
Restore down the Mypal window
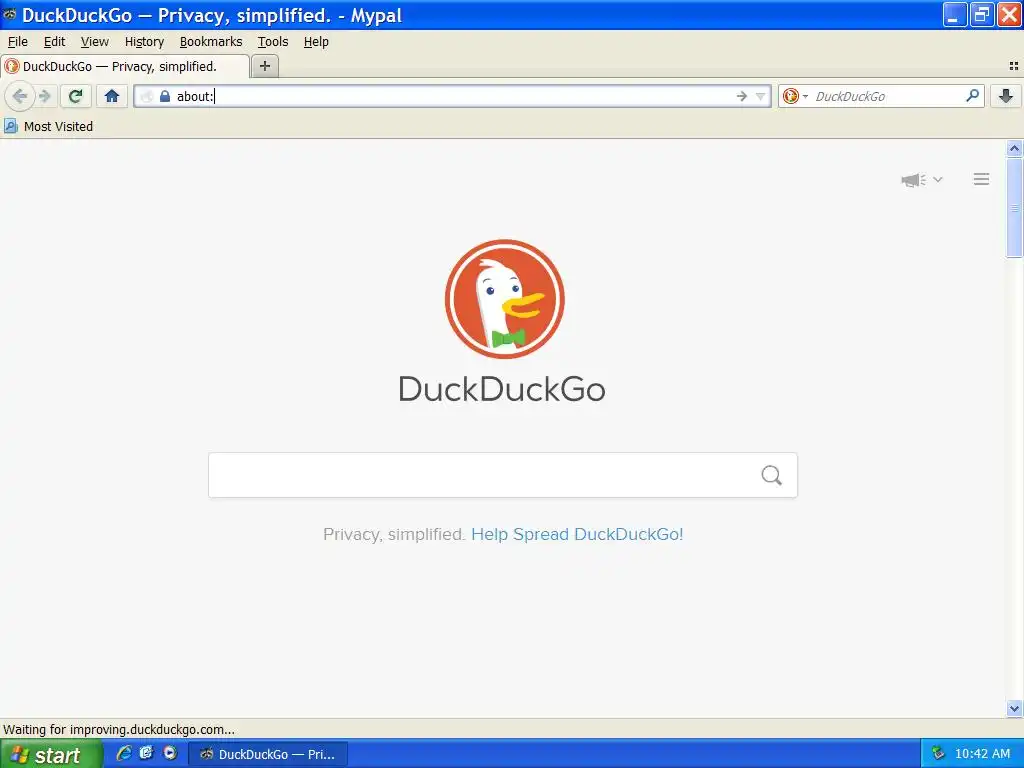tap(981, 15)
